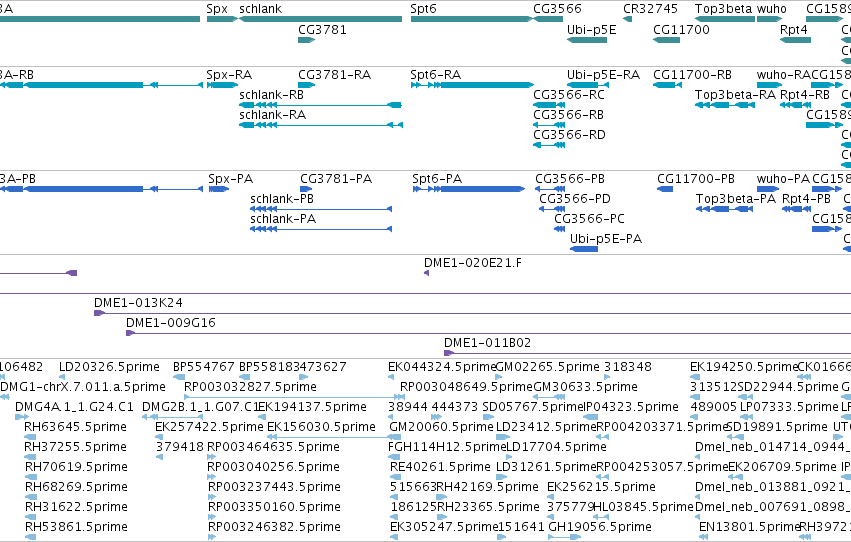The height and width of the screenshot is (542, 851).
Task: Select the schlank-RB transcript
Action: click(x=320, y=105)
